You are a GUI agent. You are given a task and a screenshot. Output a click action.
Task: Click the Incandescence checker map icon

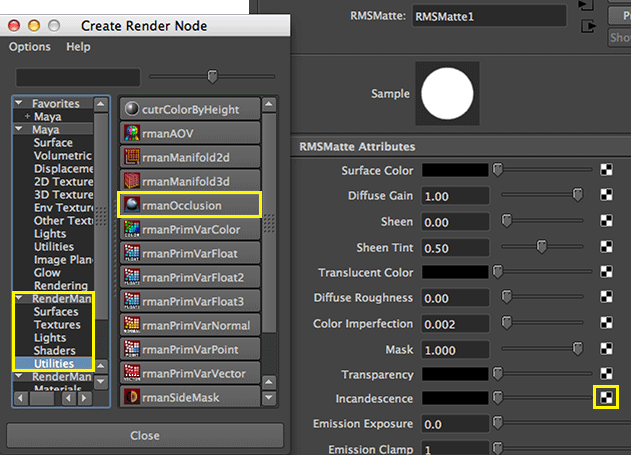coord(606,397)
